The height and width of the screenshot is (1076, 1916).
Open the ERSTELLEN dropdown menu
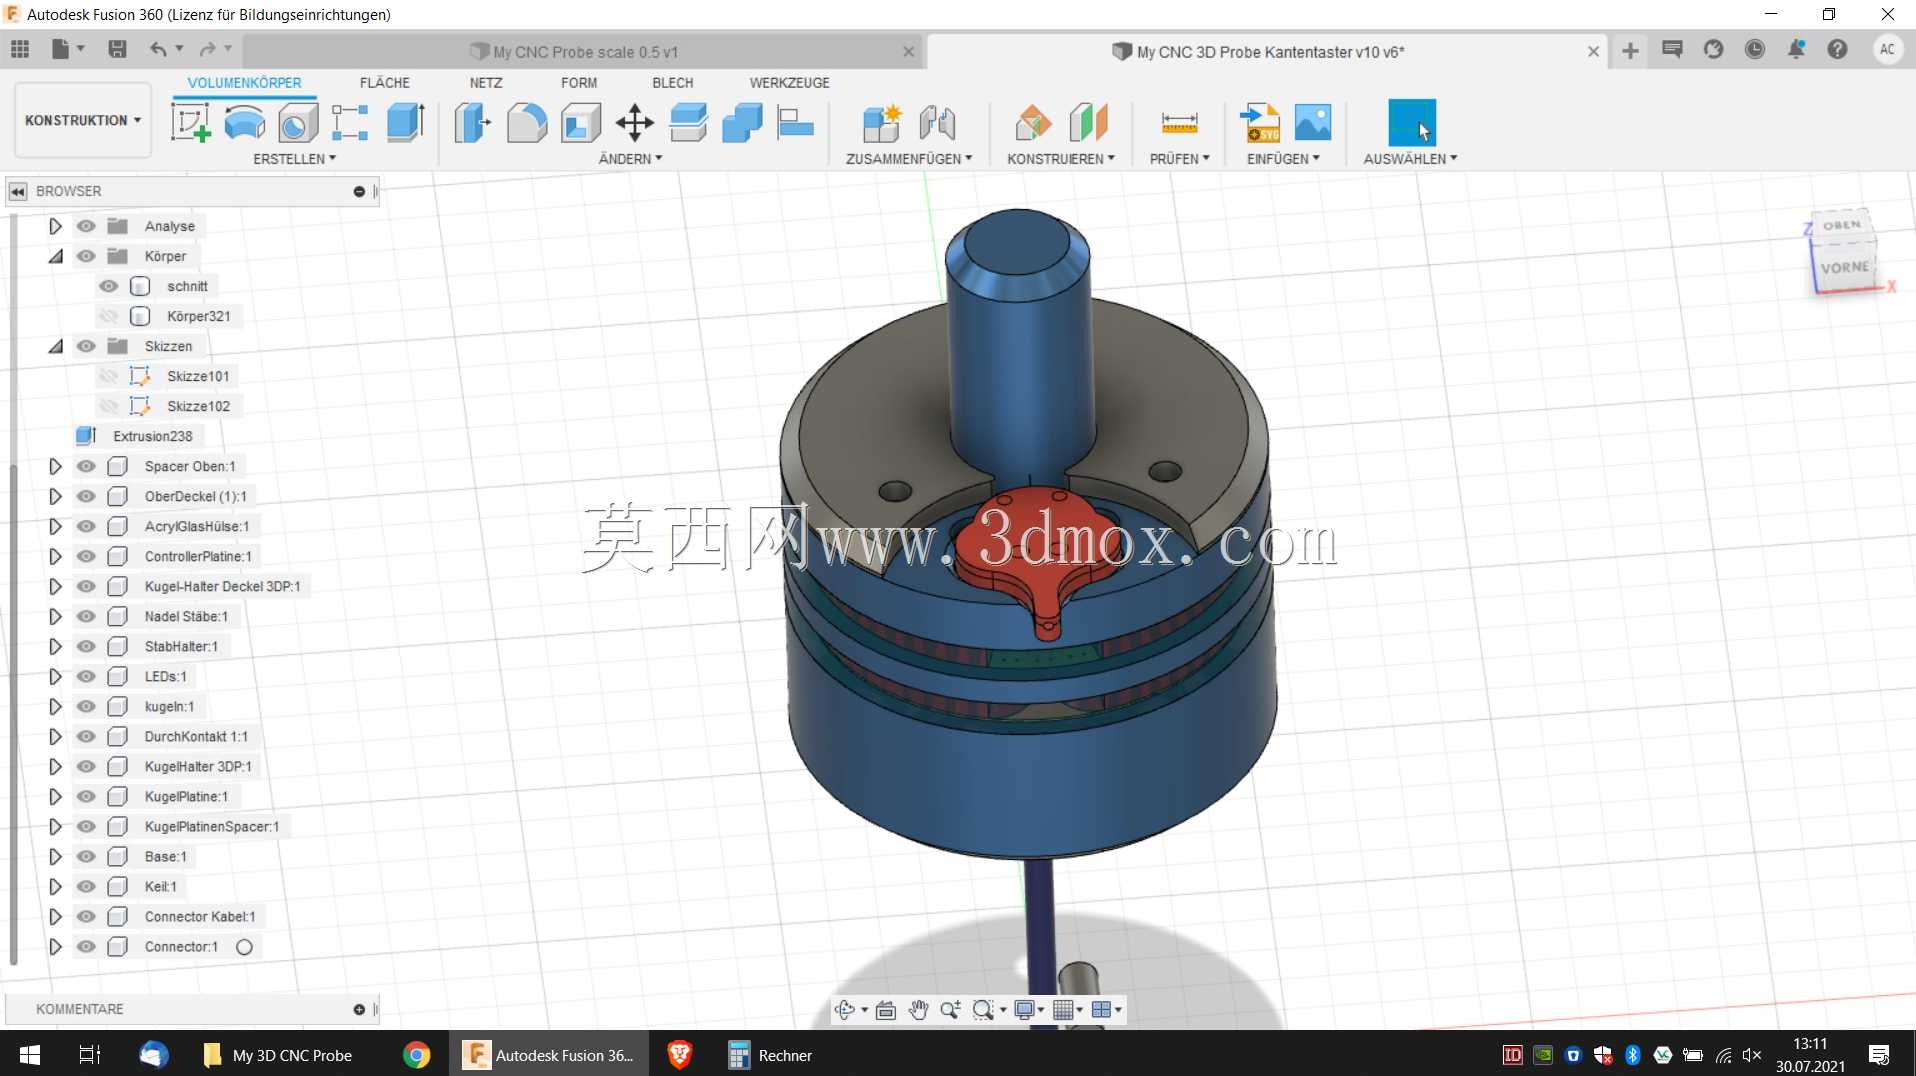tap(294, 159)
